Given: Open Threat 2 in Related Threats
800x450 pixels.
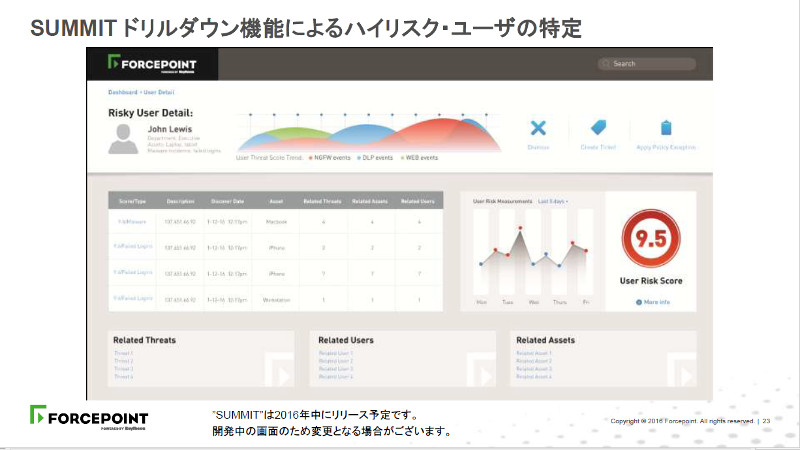Looking at the screenshot, I should 123,361.
